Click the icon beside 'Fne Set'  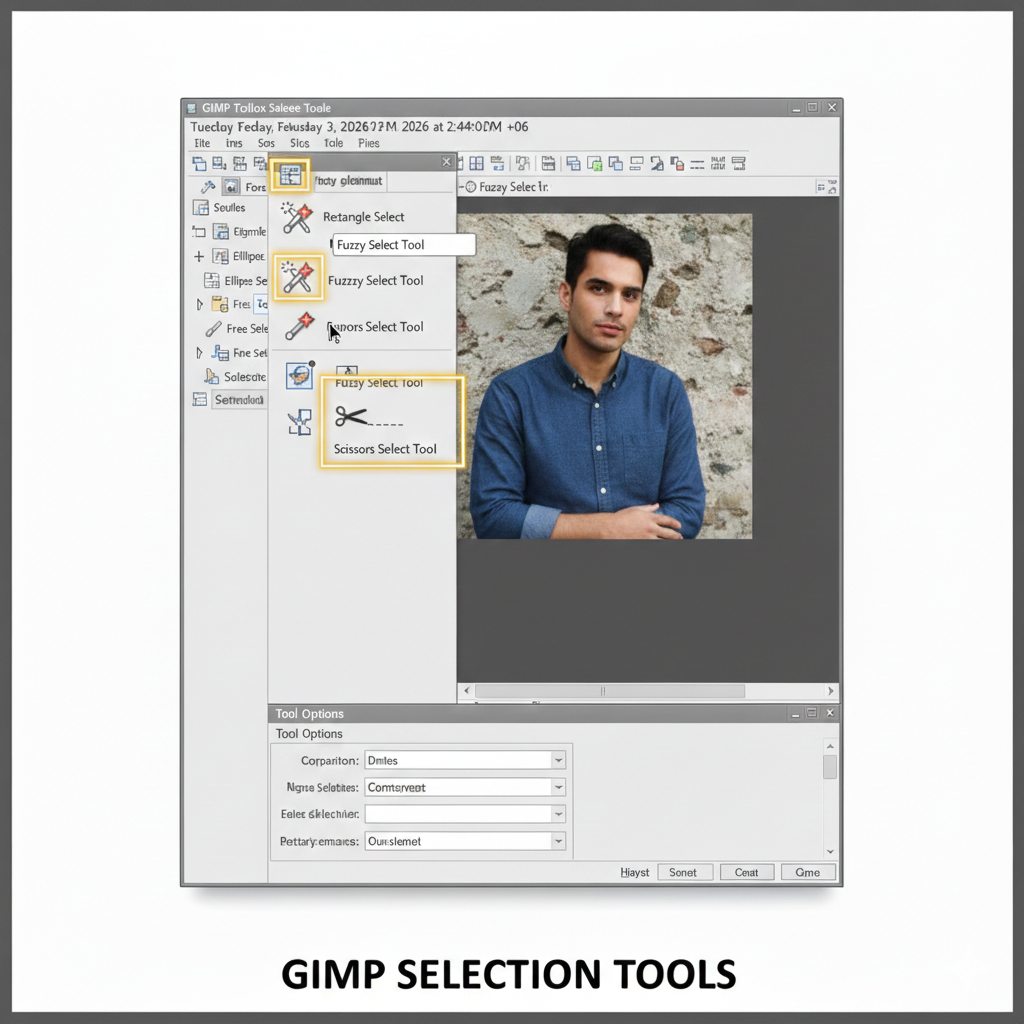(x=220, y=353)
